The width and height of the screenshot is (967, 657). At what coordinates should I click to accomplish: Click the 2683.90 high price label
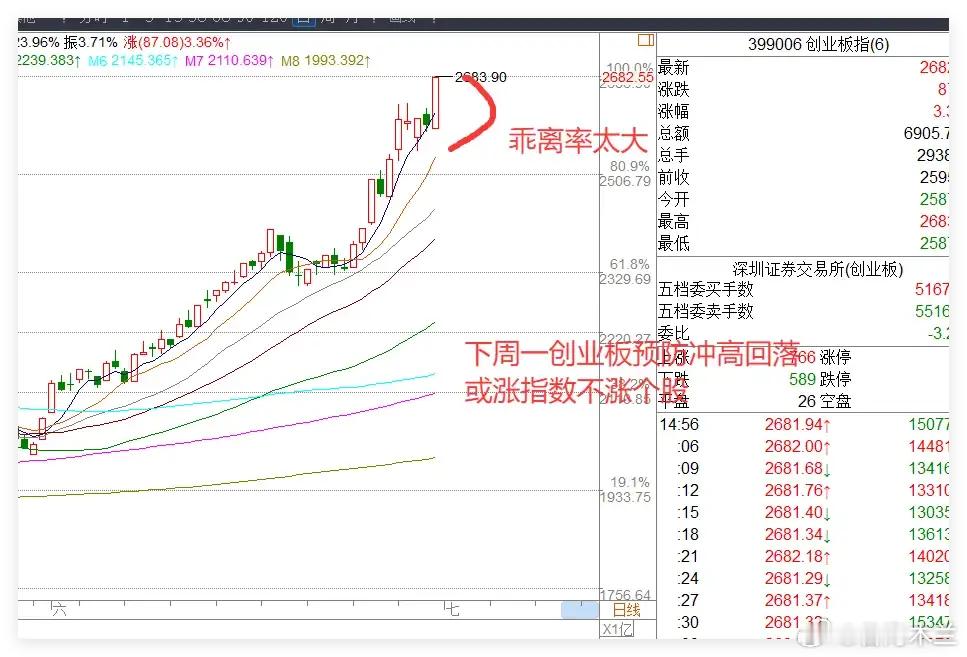click(480, 77)
